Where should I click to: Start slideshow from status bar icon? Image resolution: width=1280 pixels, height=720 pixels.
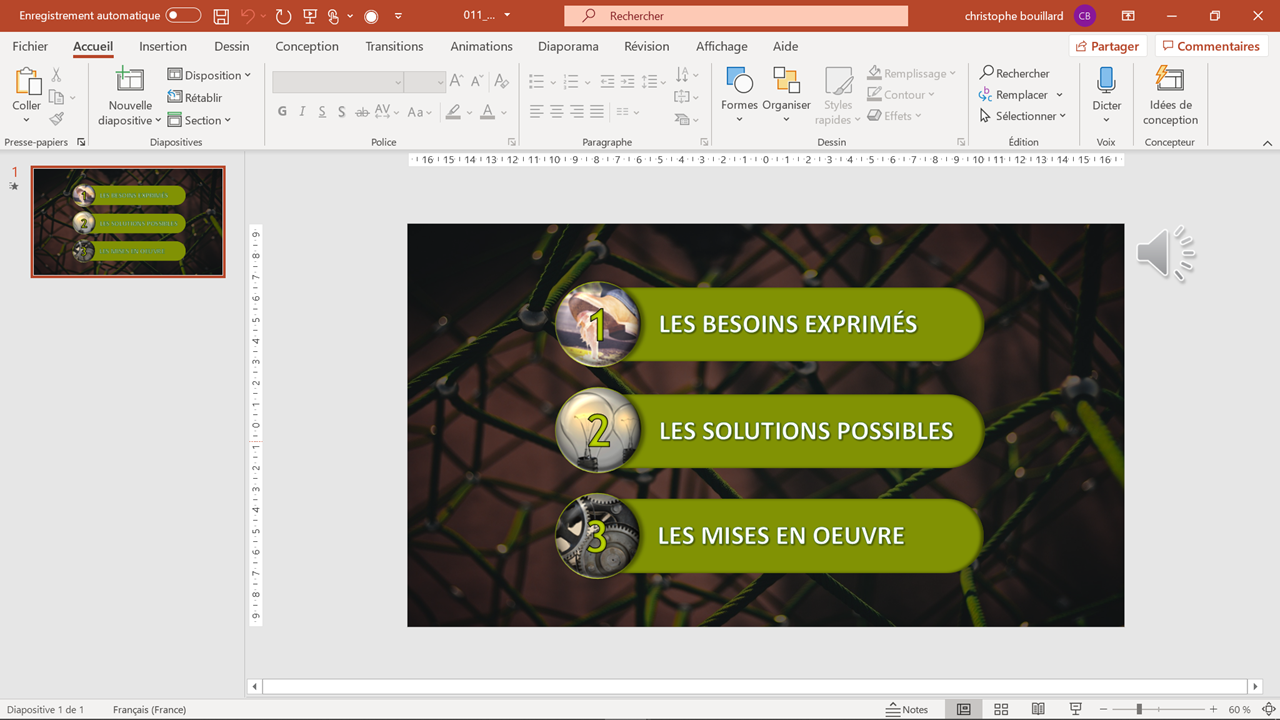(x=1076, y=709)
